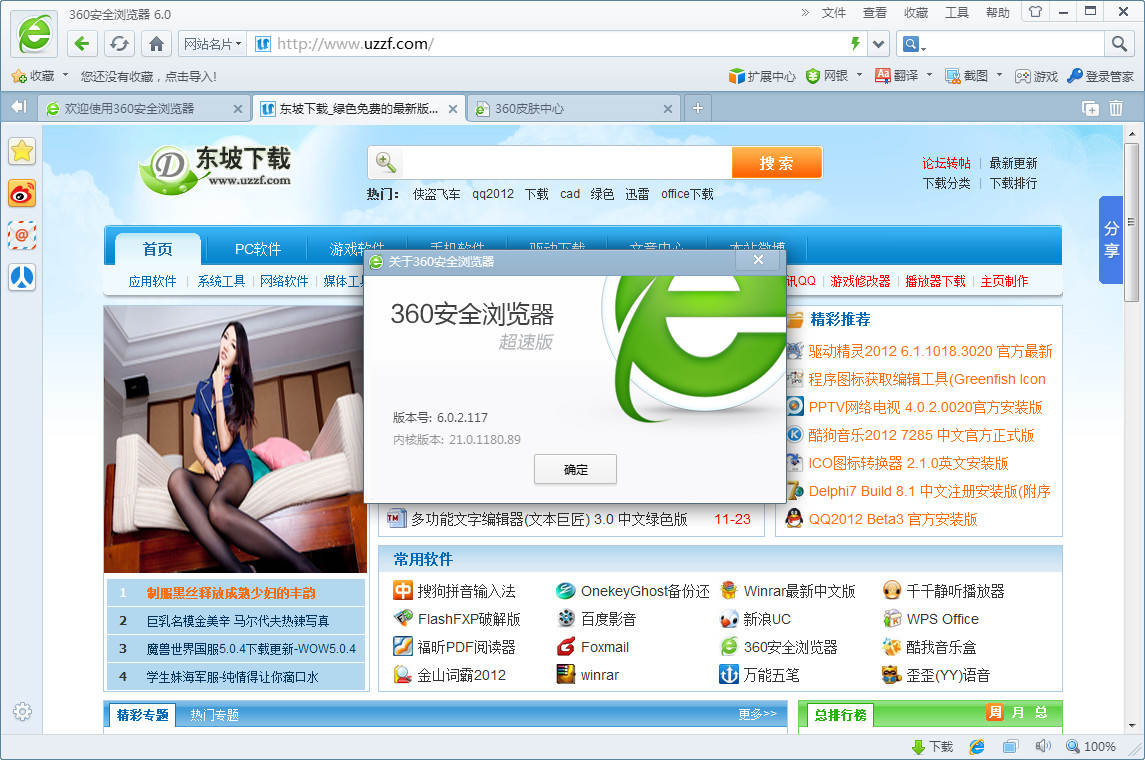Open the 帮助 menu
This screenshot has width=1145, height=760.
(x=997, y=12)
